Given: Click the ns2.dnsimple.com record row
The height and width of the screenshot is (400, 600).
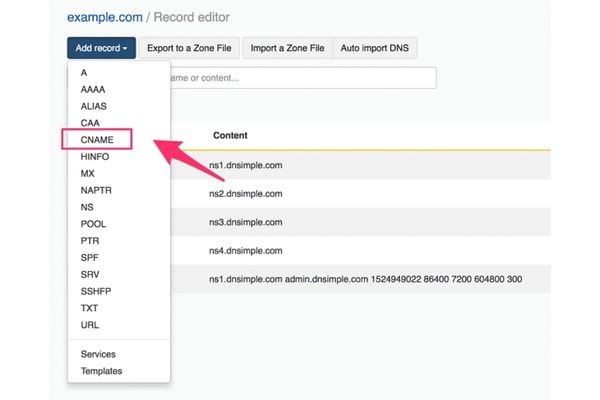Looking at the screenshot, I should [360, 194].
